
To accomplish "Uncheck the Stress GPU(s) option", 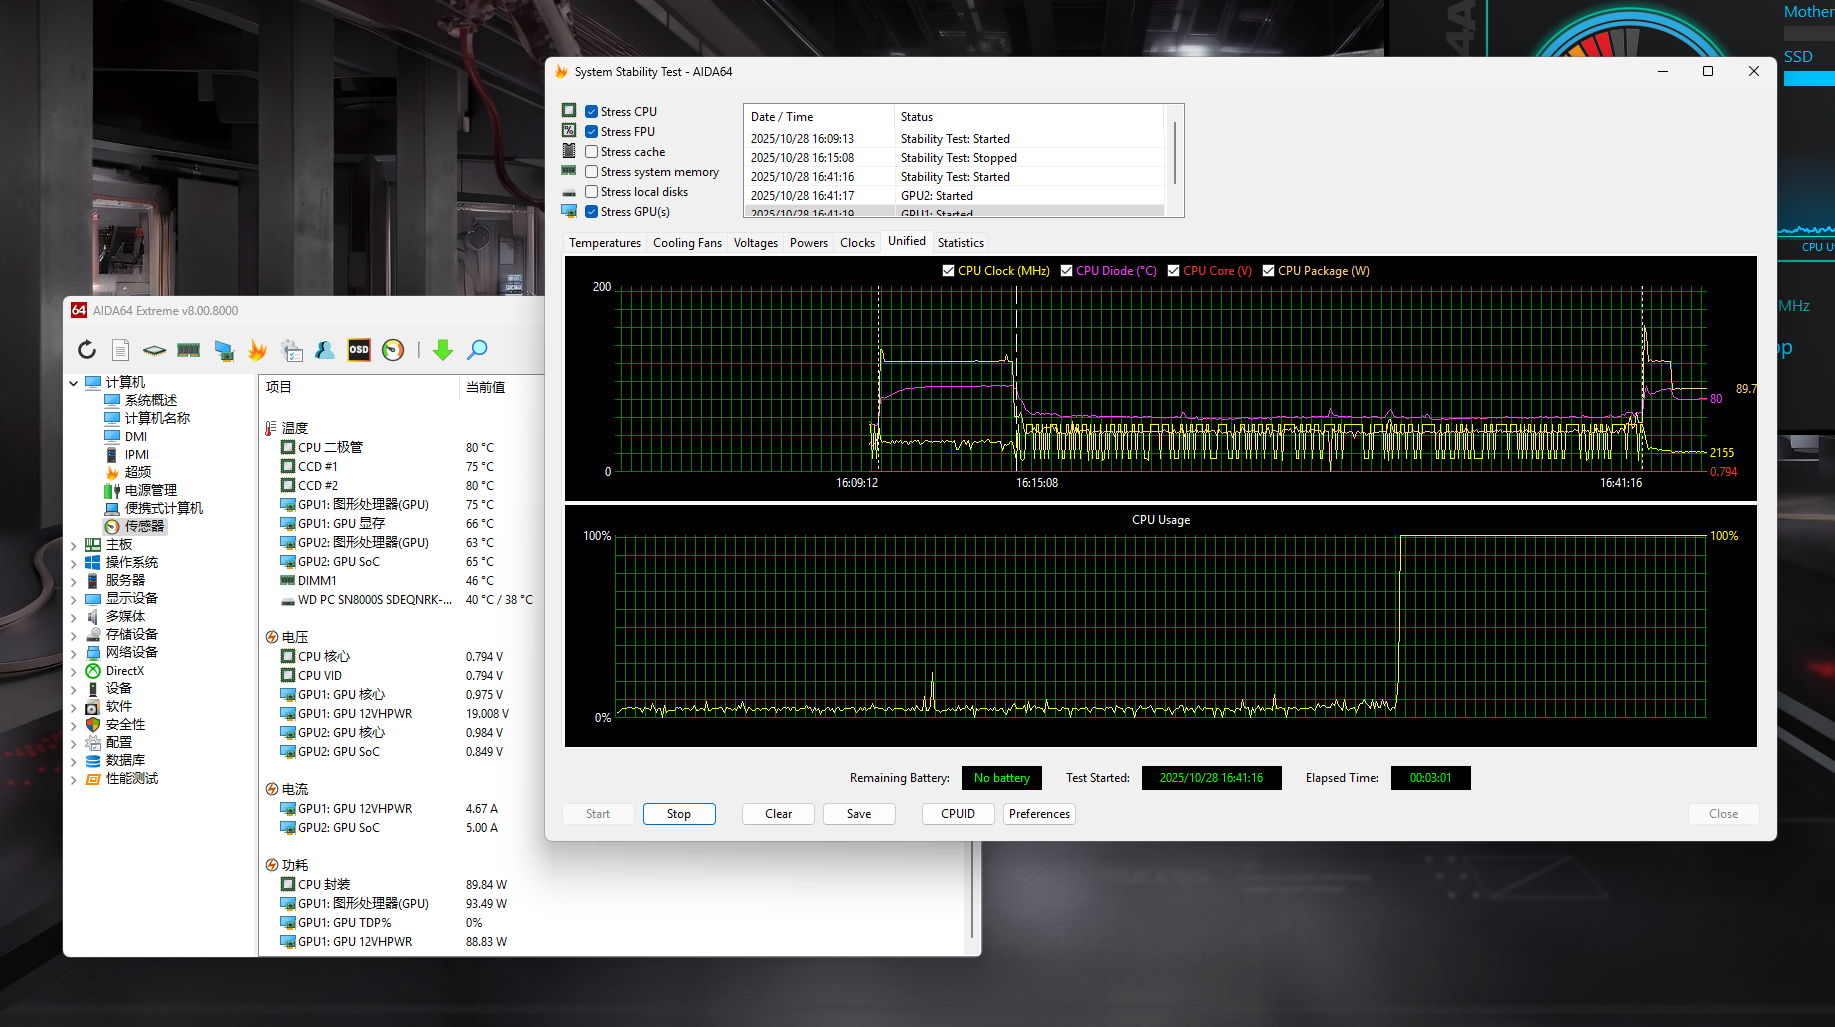I will click(x=592, y=212).
